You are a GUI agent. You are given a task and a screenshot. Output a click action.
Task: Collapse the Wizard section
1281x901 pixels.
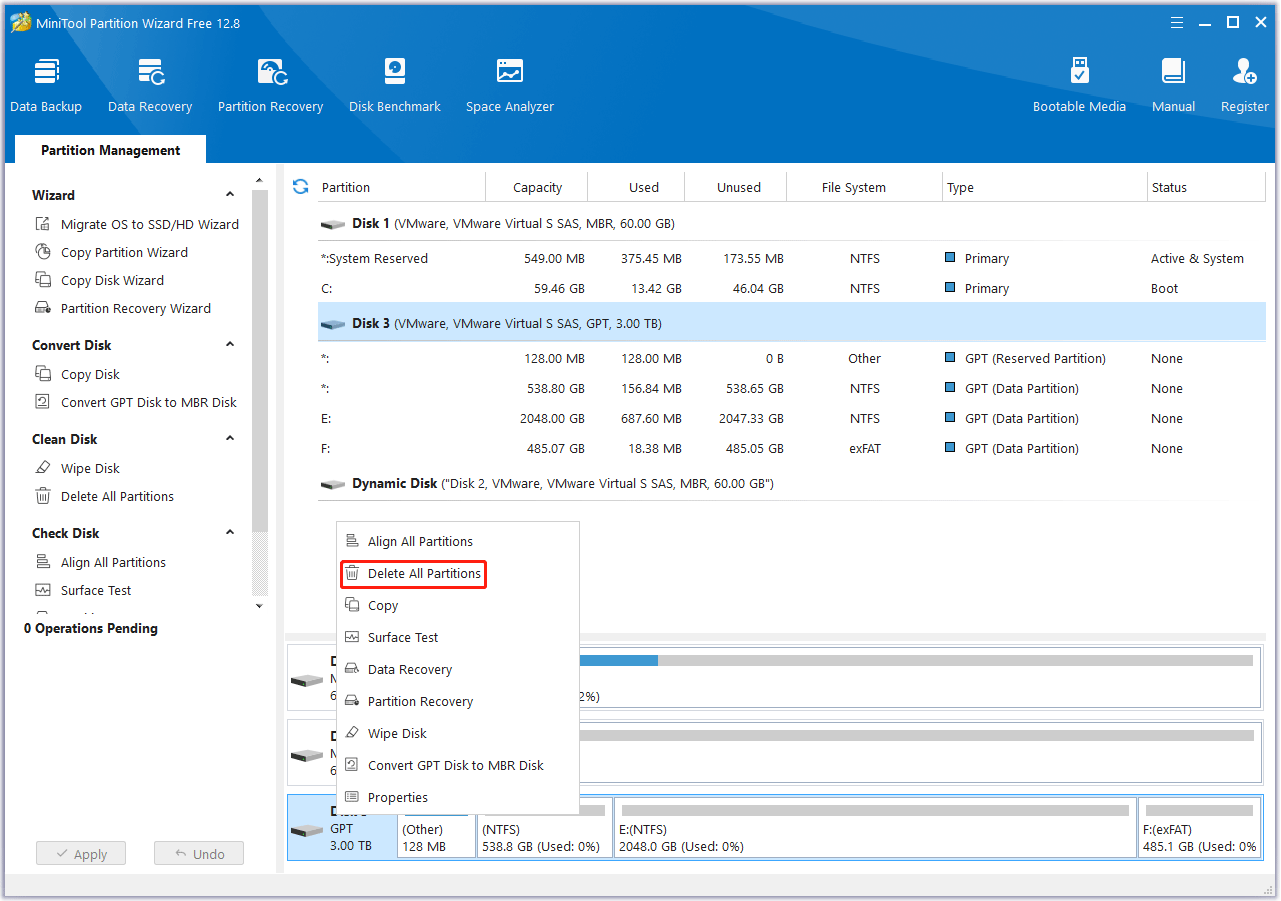point(230,195)
